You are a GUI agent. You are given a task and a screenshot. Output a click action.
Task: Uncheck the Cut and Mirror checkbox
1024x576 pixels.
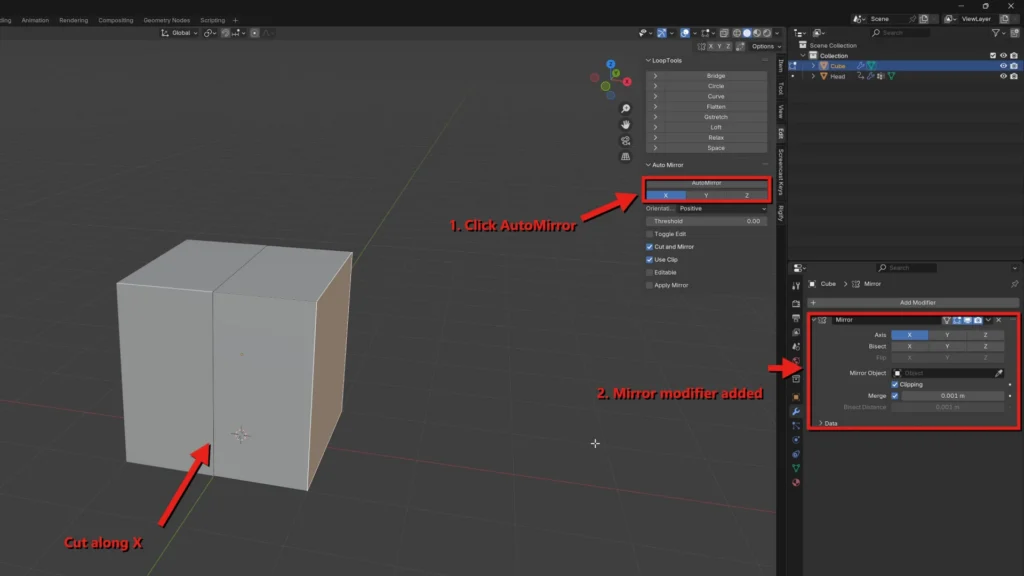(649, 247)
